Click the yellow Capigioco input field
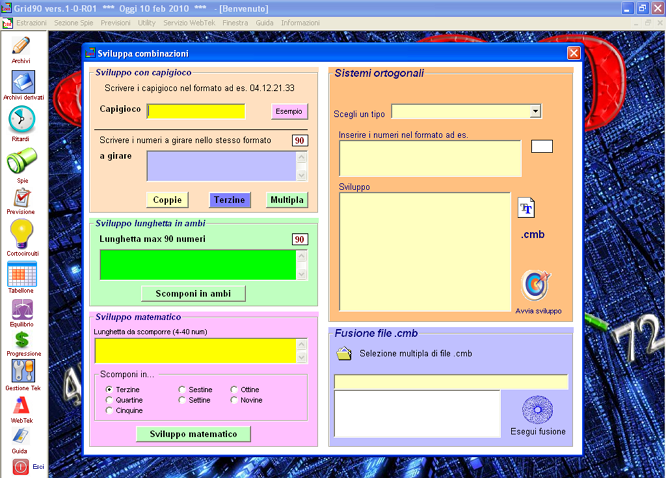This screenshot has width=666, height=478. 196,111
